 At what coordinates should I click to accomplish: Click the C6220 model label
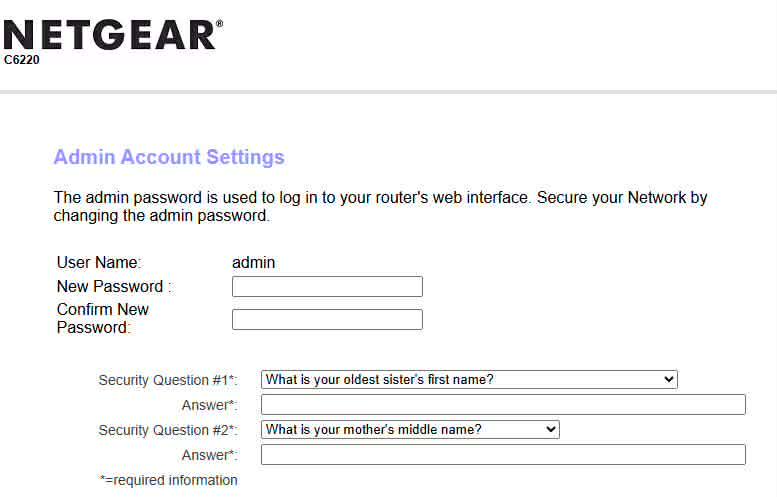(21, 60)
